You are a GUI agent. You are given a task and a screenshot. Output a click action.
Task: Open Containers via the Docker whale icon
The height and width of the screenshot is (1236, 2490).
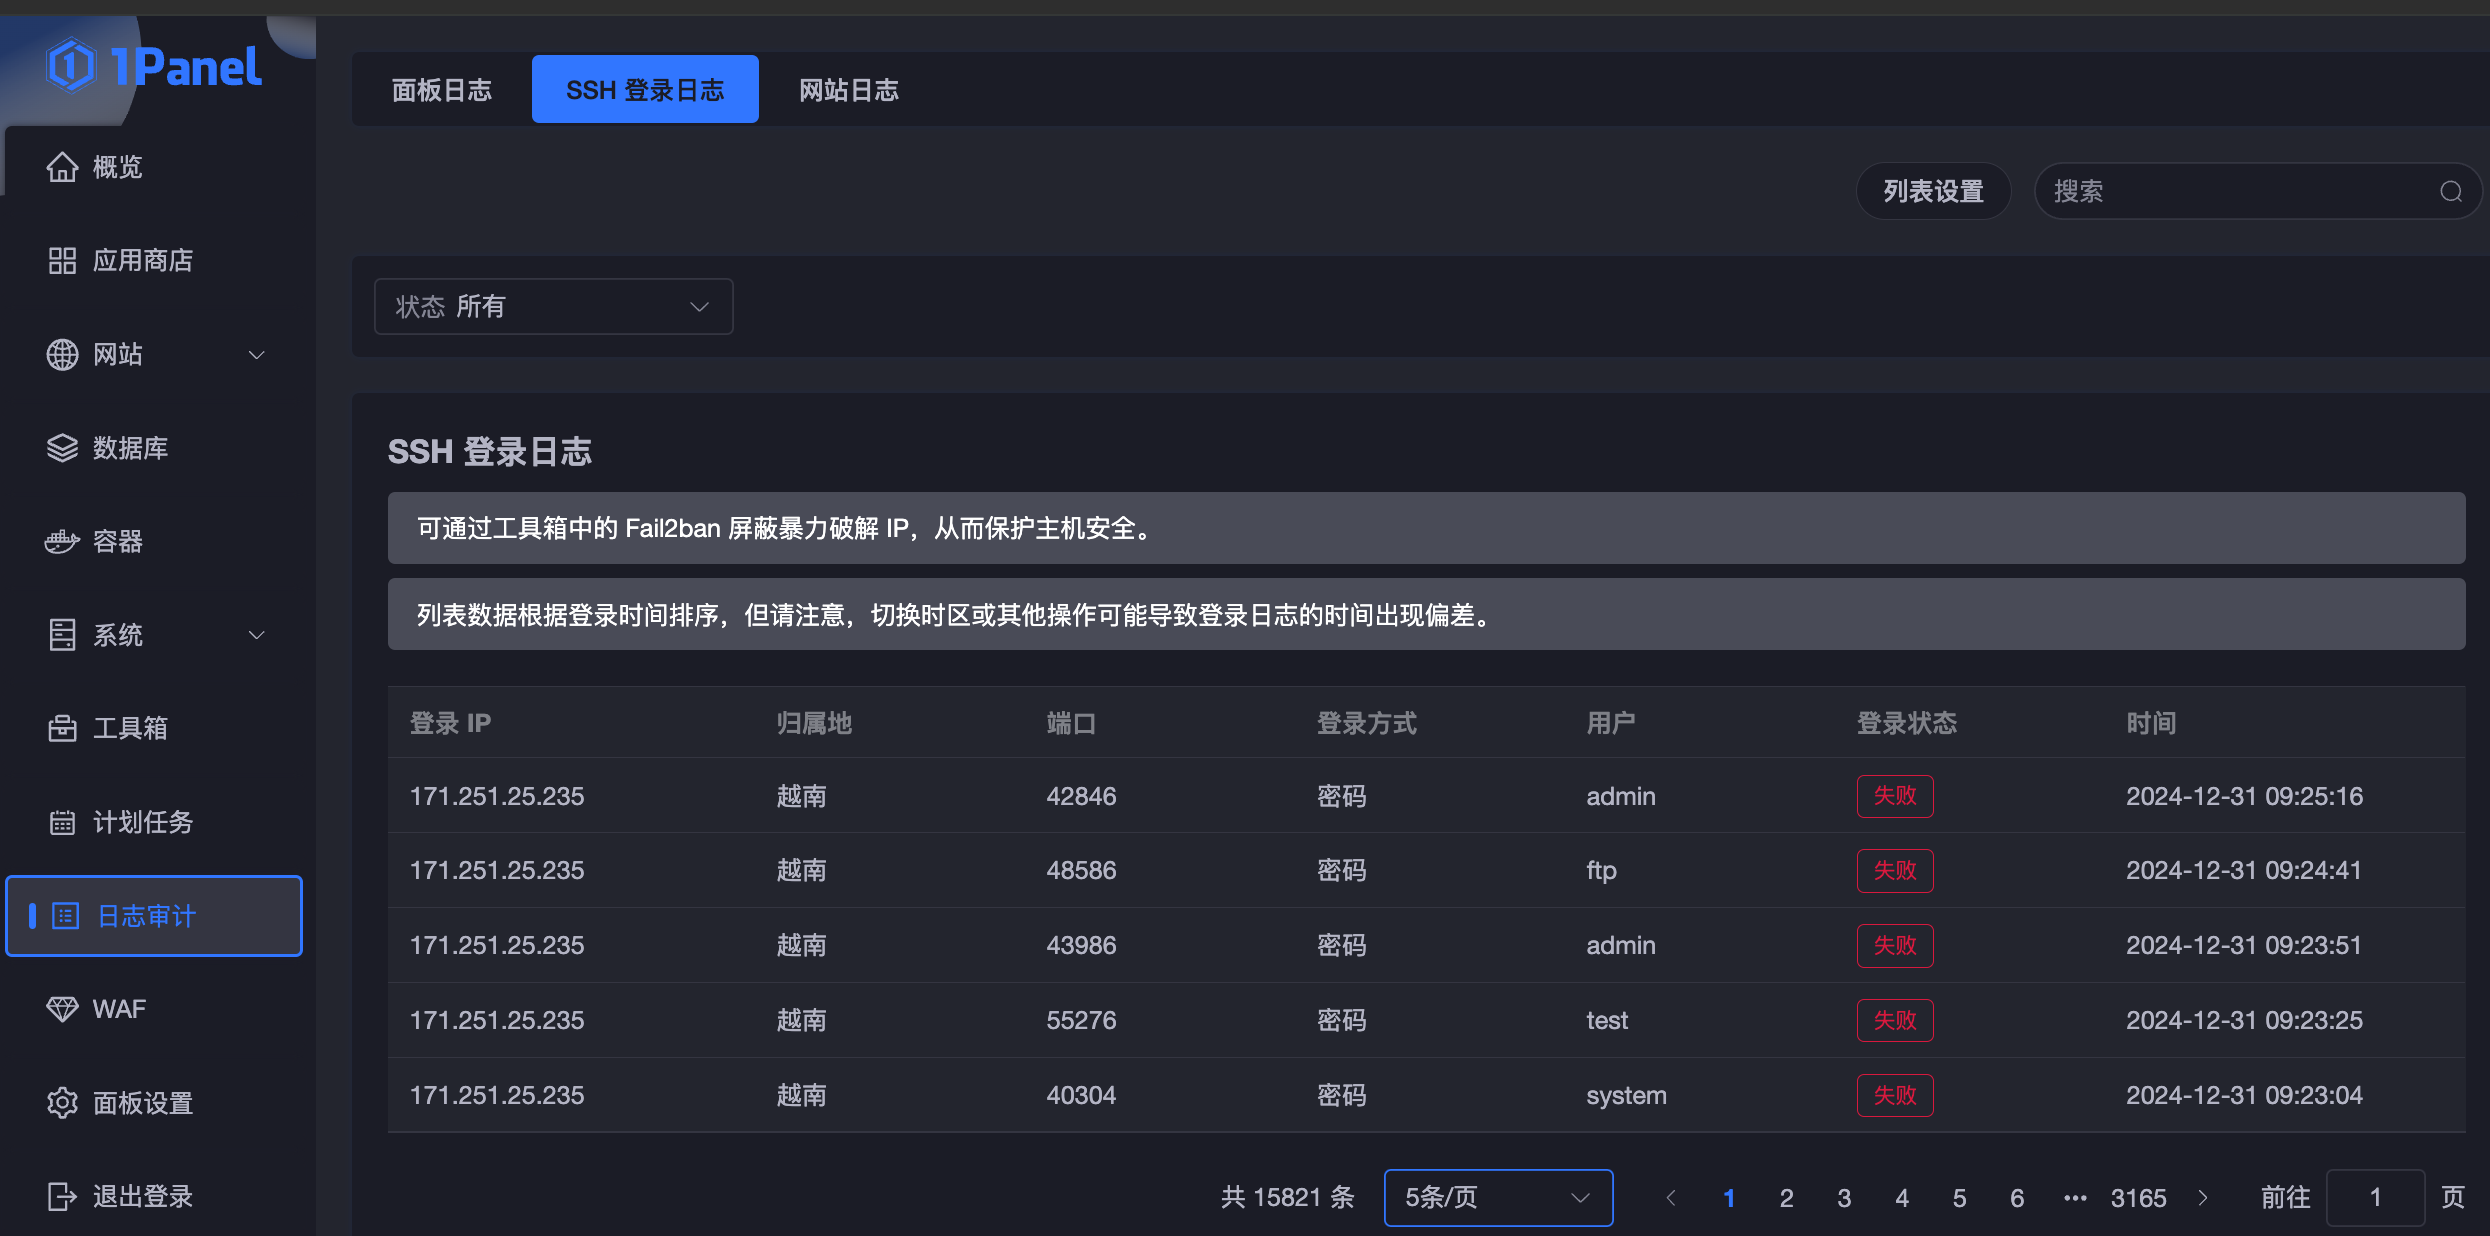pyautogui.click(x=62, y=542)
